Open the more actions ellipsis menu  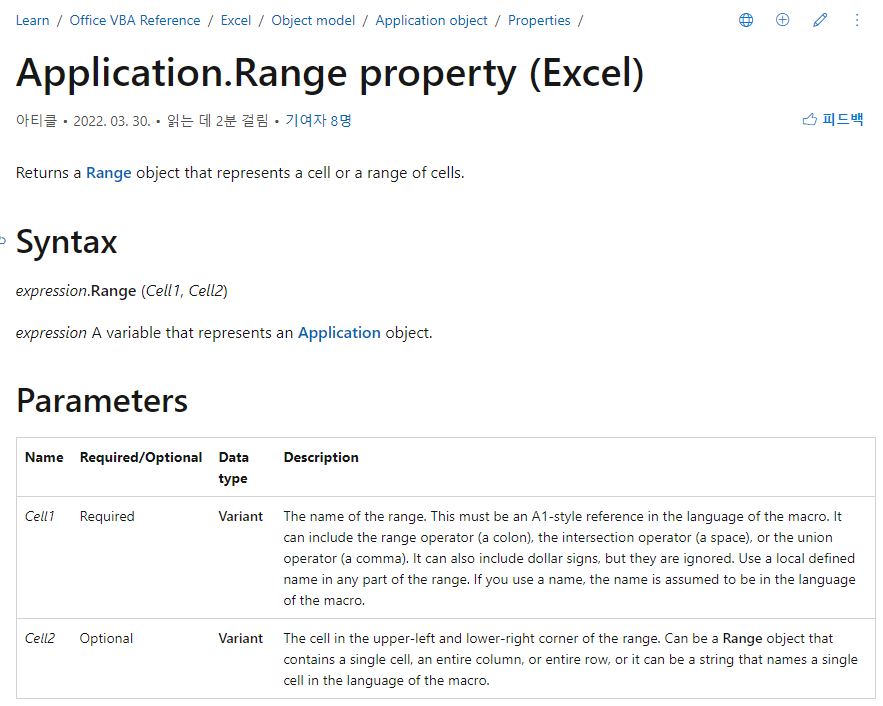point(857,19)
